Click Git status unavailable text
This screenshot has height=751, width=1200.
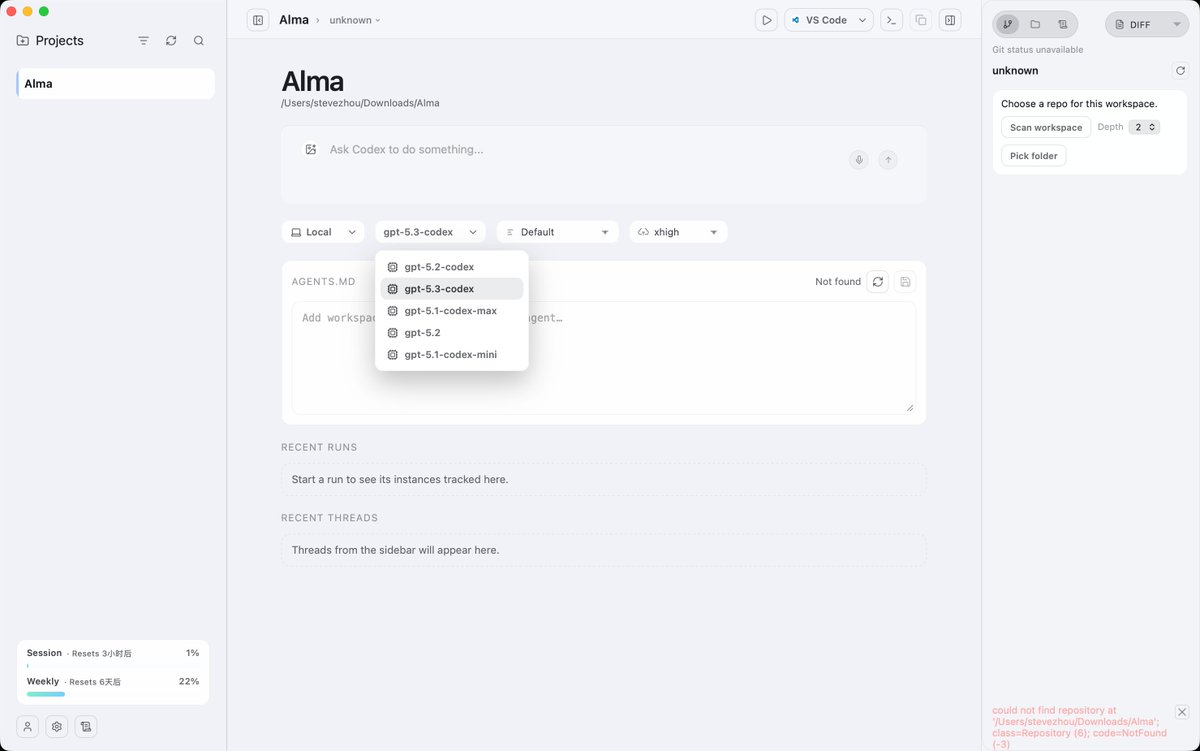(1037, 50)
